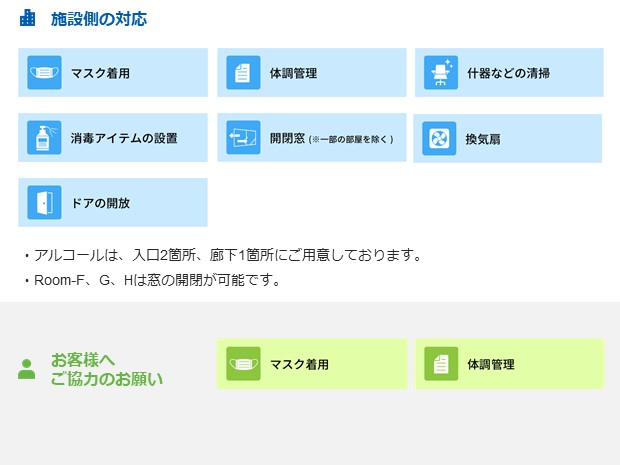Click the 施設側の対応 heading

(98, 18)
